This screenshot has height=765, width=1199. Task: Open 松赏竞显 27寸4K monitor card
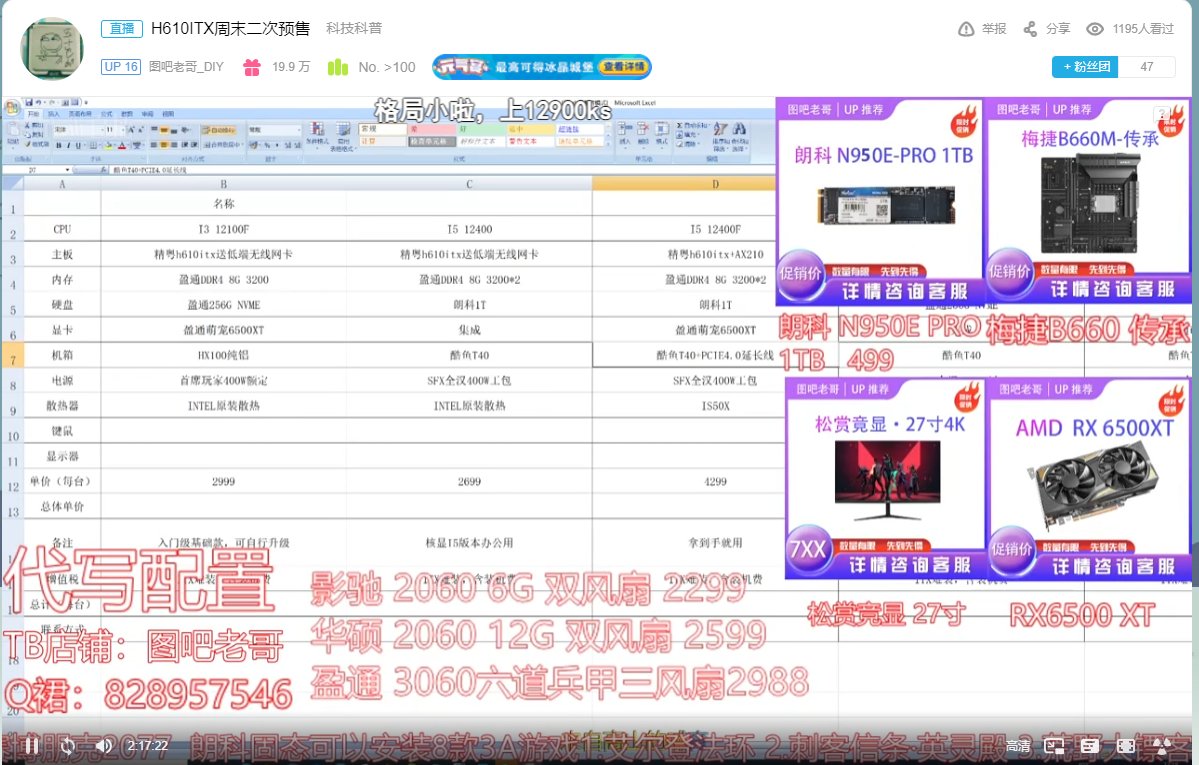tap(885, 478)
